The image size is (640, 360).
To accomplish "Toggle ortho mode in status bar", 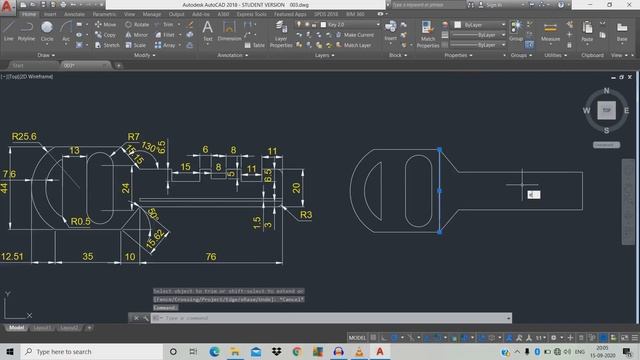I will [x=384, y=338].
